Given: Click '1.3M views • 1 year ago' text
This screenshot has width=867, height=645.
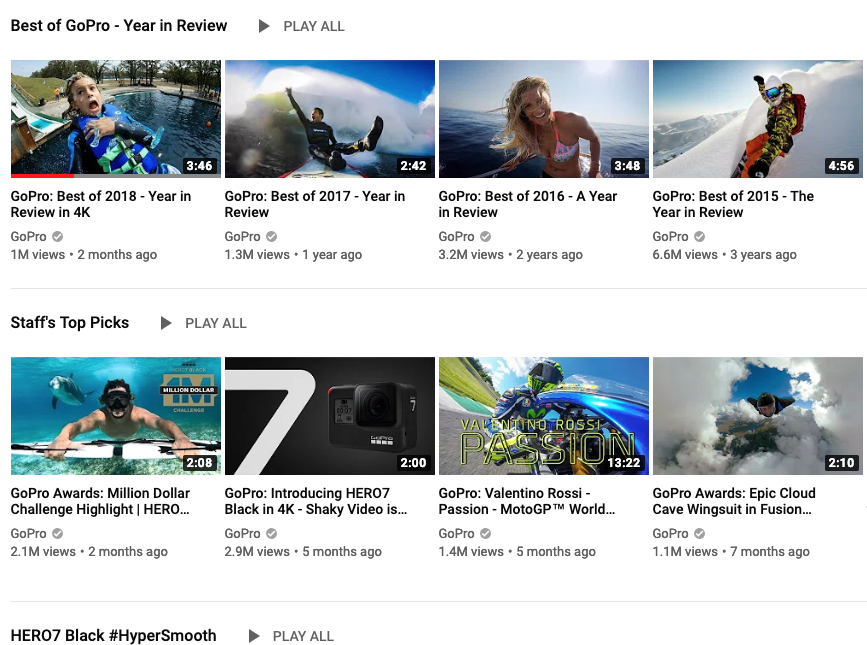Looking at the screenshot, I should coord(294,255).
